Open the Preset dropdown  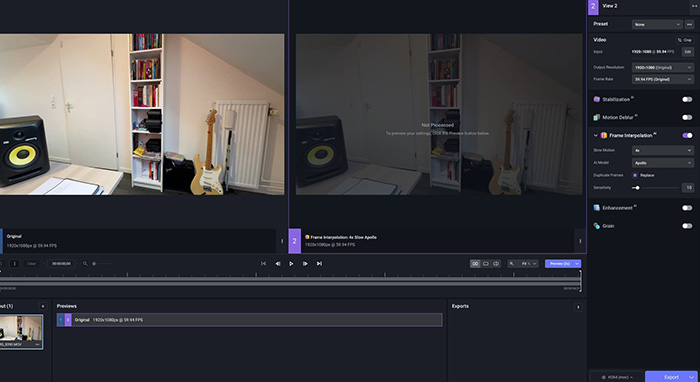[x=657, y=24]
